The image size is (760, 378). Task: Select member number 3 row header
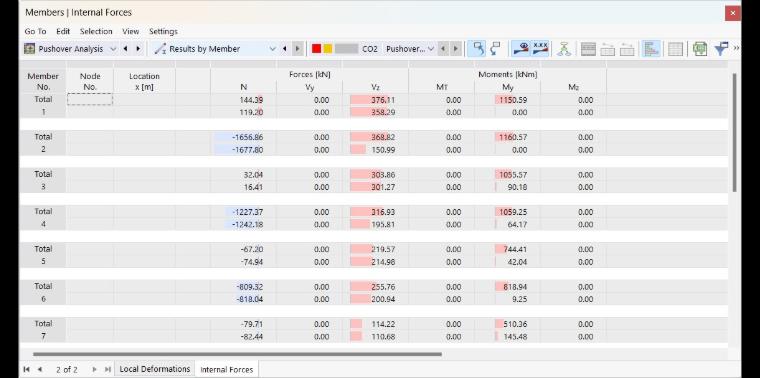click(43, 187)
